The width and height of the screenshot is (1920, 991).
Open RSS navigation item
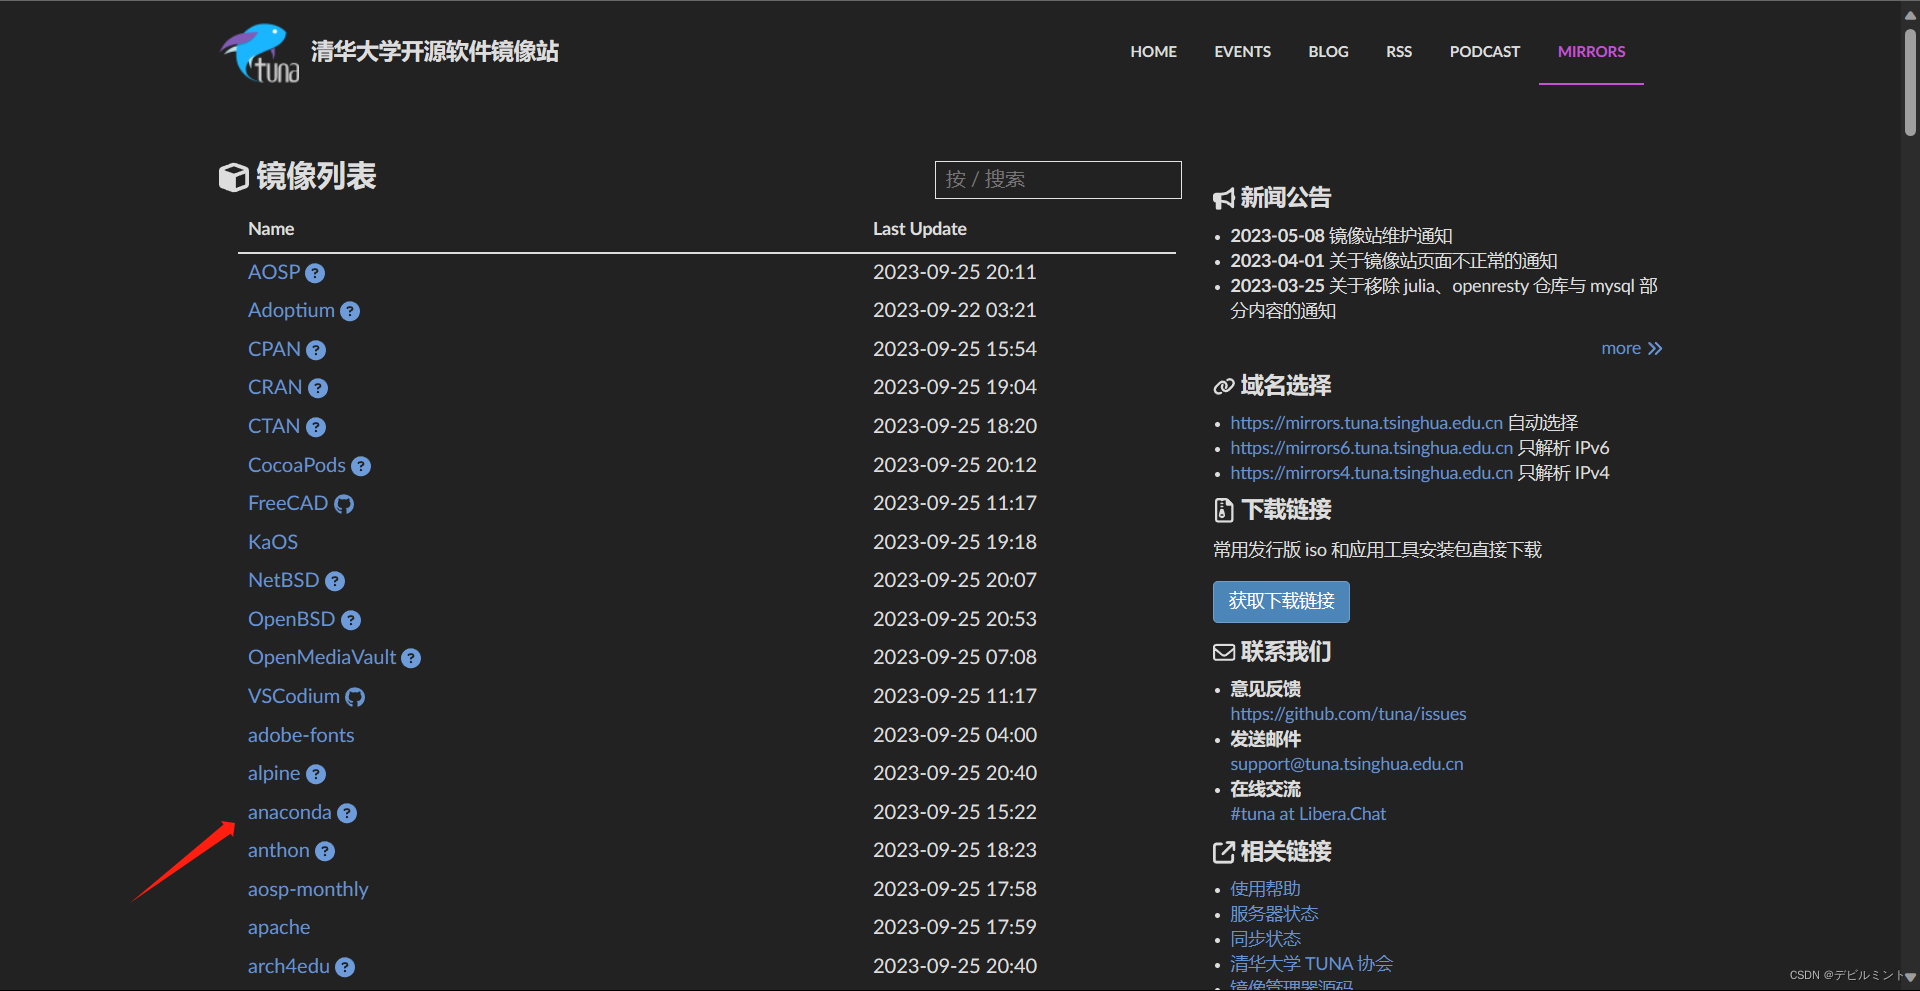pyautogui.click(x=1399, y=52)
